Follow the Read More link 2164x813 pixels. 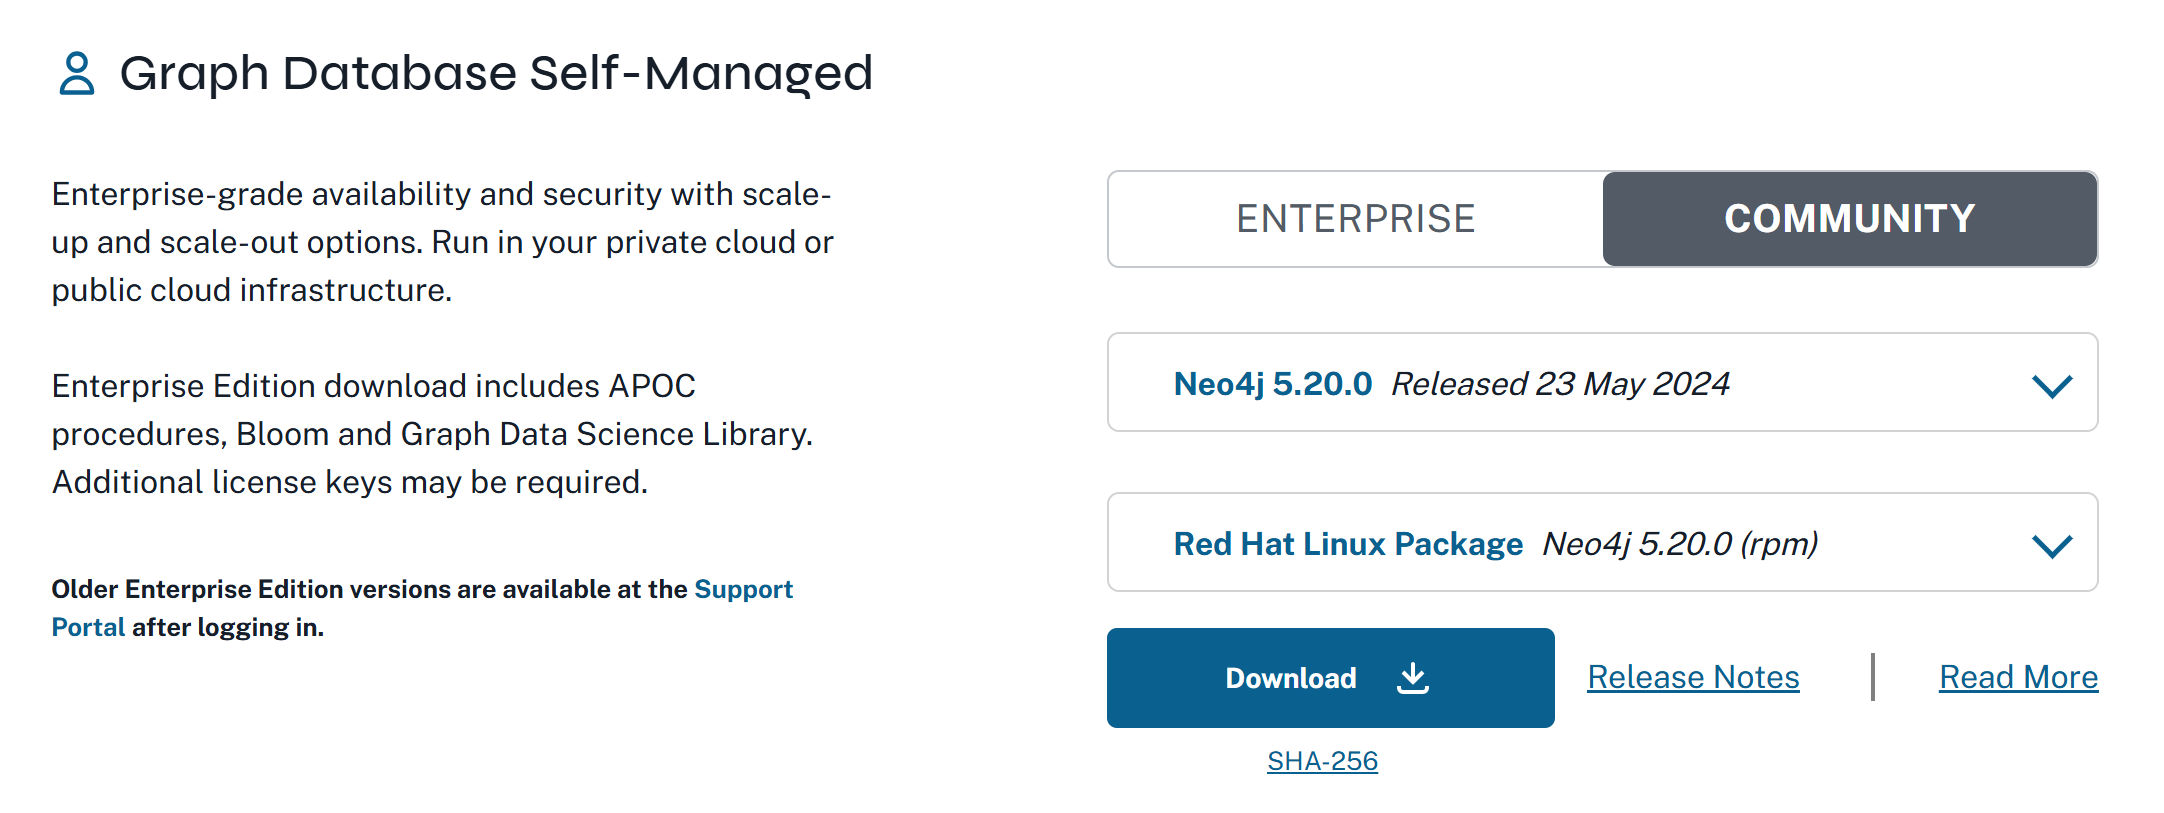click(x=2018, y=677)
